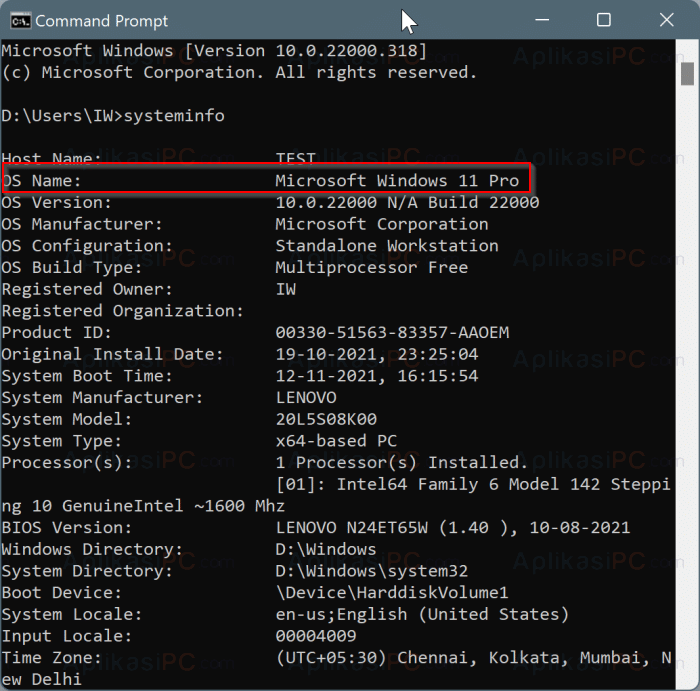The width and height of the screenshot is (700, 691).
Task: Click the model value 20L5S08K00
Action: click(x=326, y=420)
